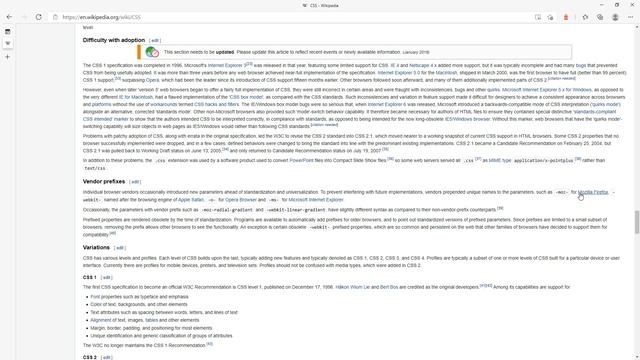640x360 pixels.
Task: Edit the CSS 2 subsection
Action: point(106,358)
